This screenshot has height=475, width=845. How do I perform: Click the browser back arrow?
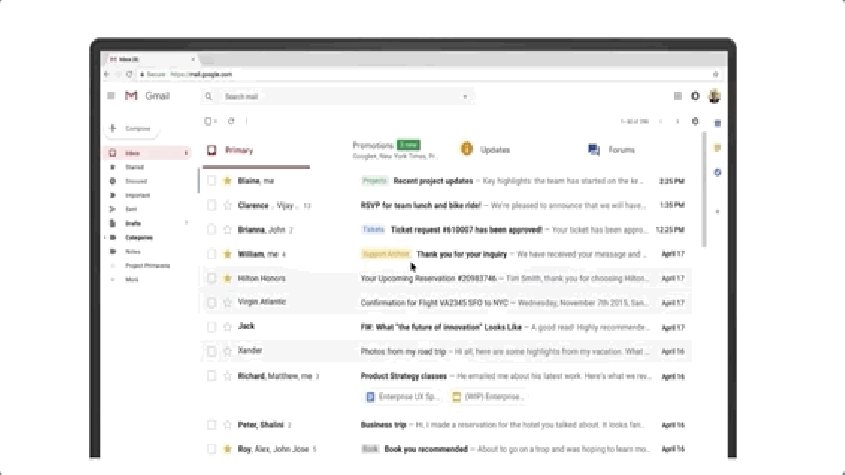[107, 74]
